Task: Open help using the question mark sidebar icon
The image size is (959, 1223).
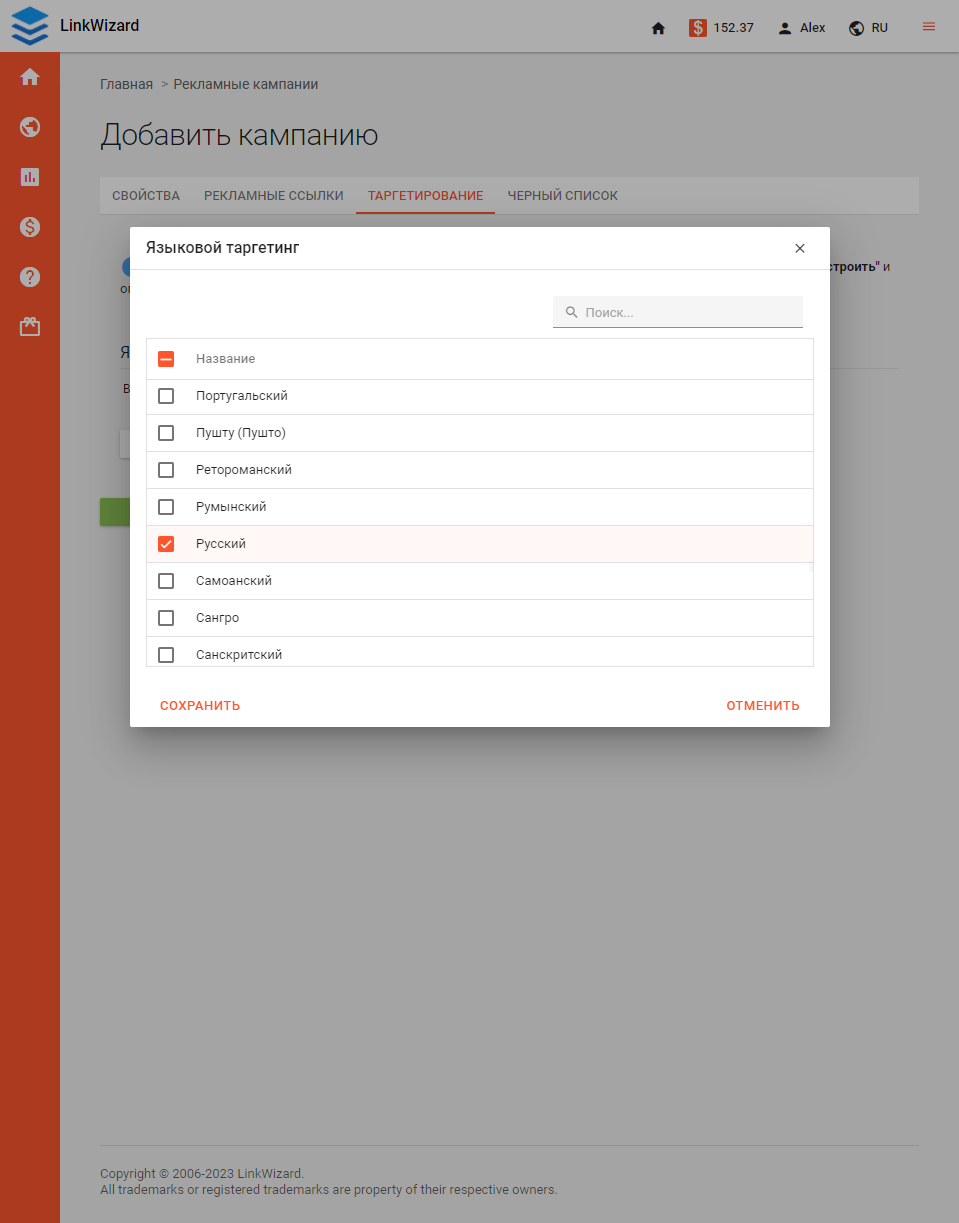Action: (30, 277)
